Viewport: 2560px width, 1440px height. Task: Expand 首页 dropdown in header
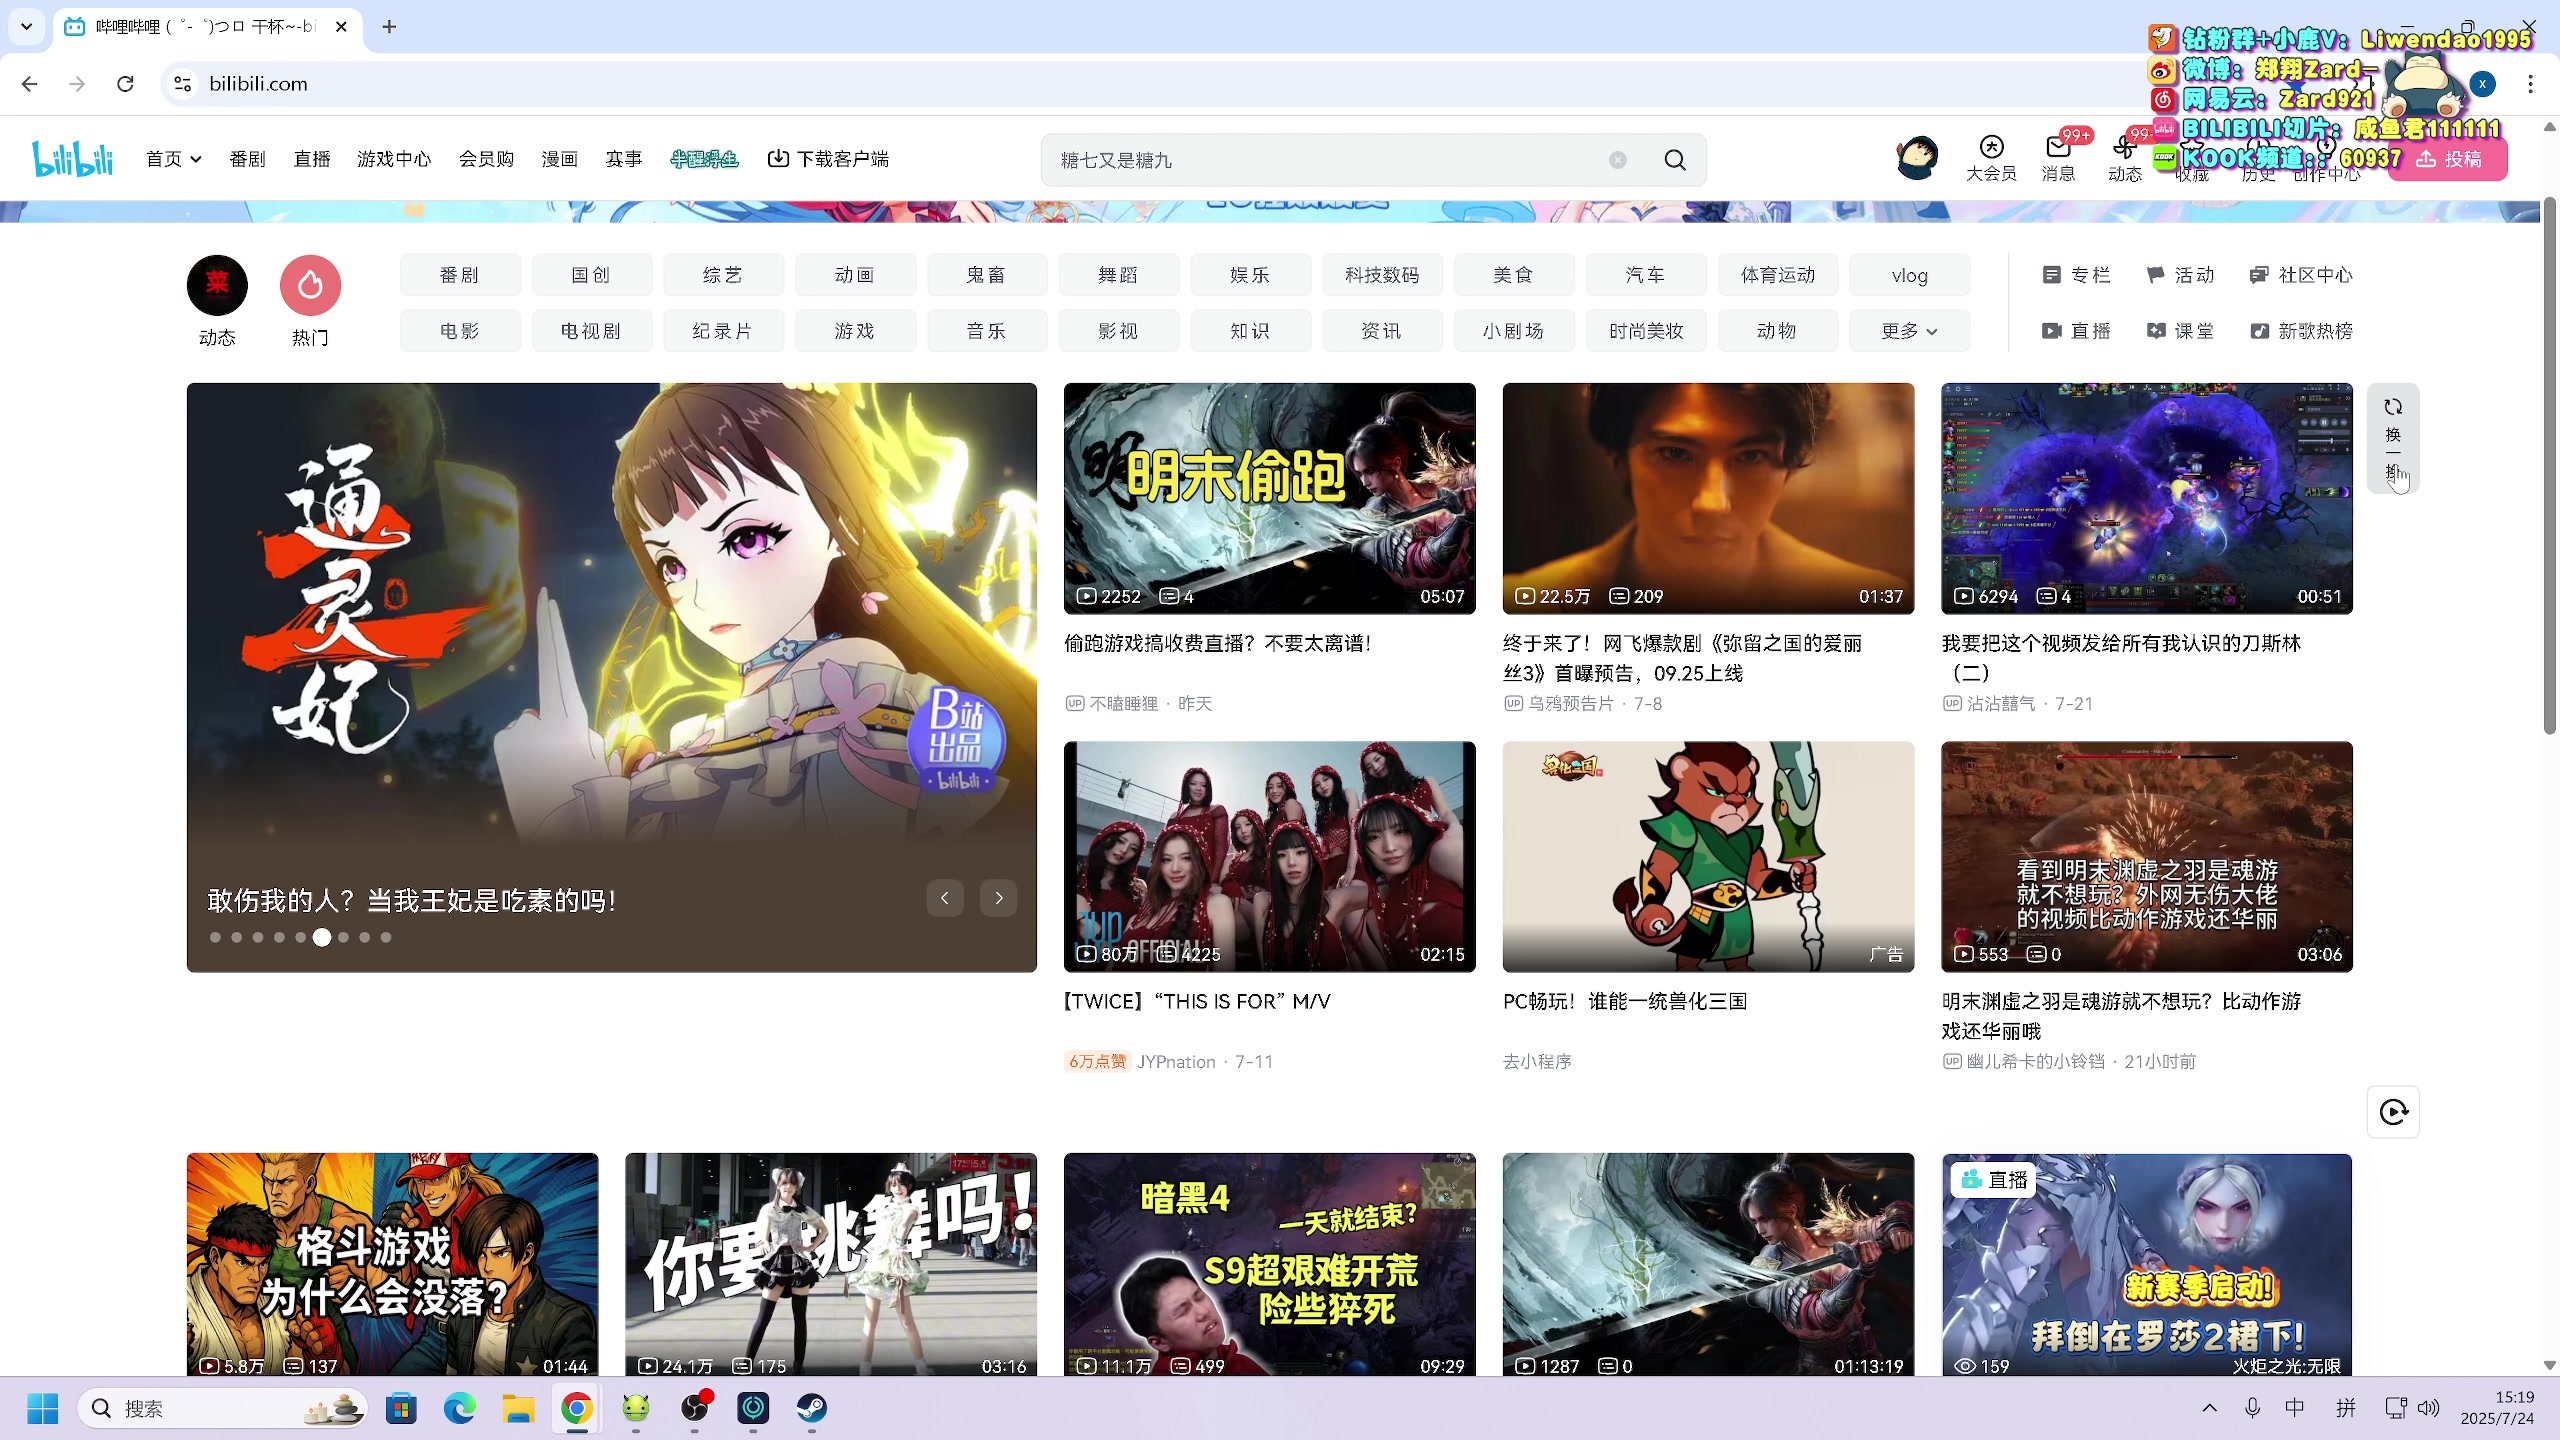[x=173, y=159]
